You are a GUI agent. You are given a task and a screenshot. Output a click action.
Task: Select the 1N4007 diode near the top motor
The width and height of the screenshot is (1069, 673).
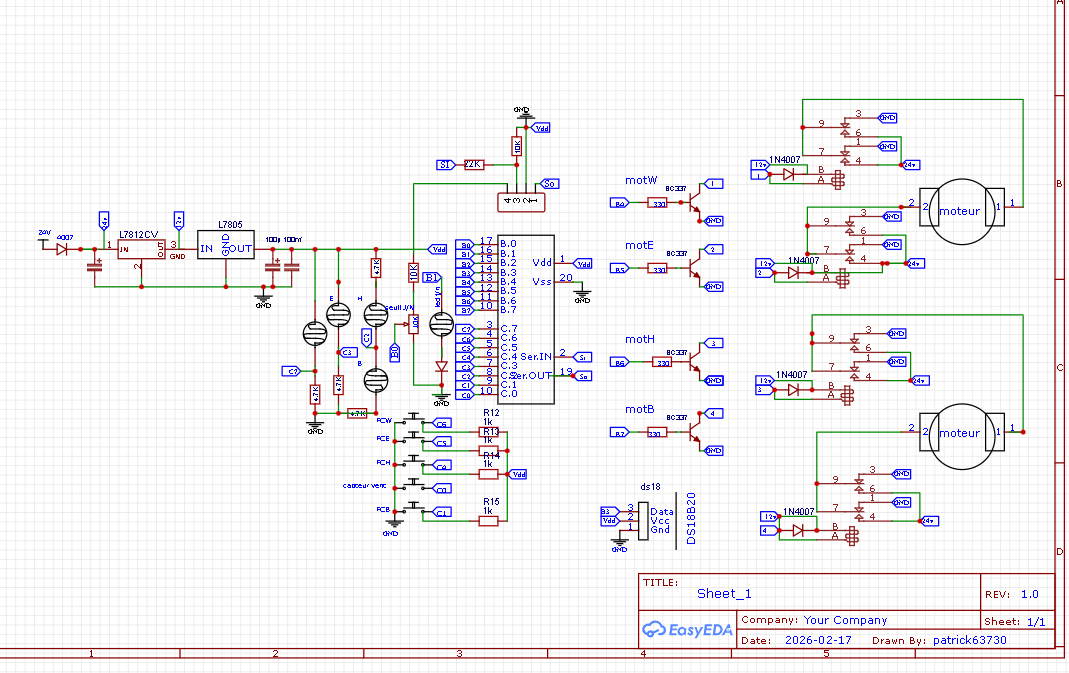(790, 172)
